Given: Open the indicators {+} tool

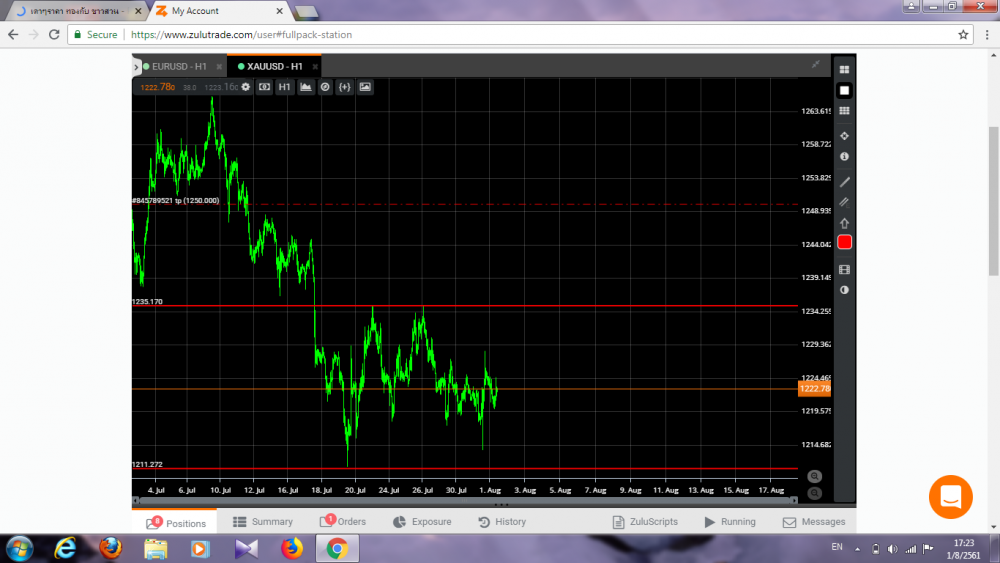Looking at the screenshot, I should coord(344,87).
